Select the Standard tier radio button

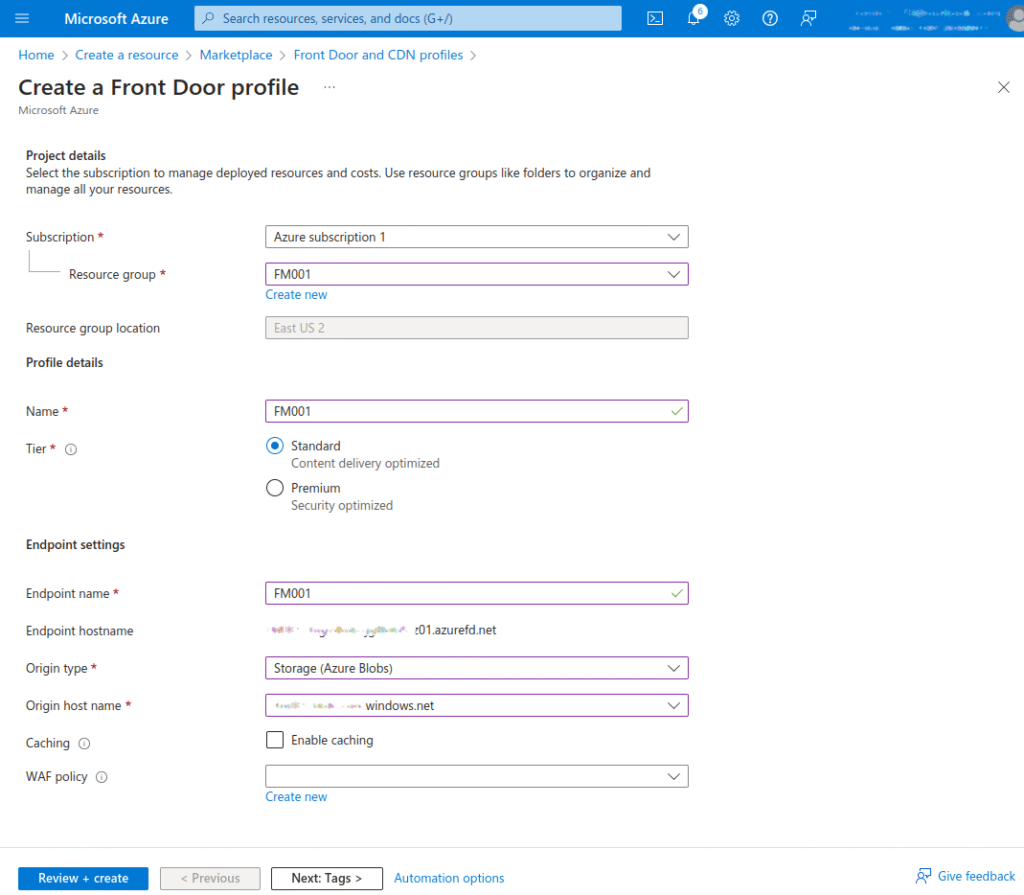pyautogui.click(x=275, y=446)
